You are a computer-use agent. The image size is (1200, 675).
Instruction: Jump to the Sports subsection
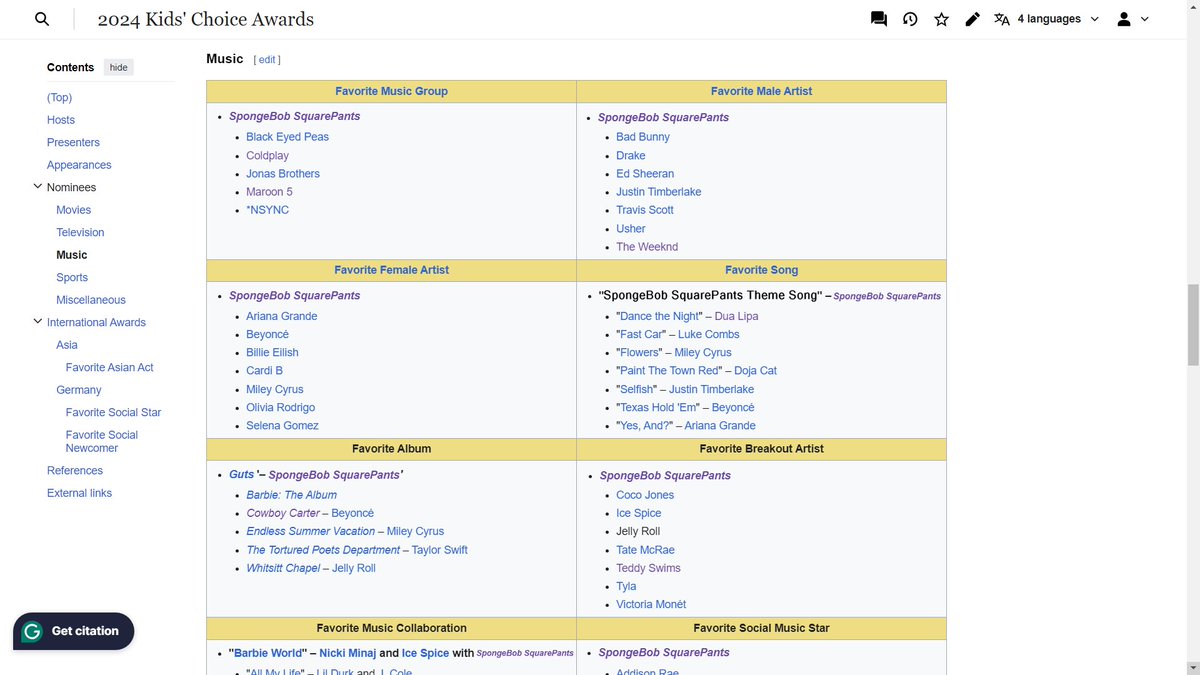click(x=72, y=277)
